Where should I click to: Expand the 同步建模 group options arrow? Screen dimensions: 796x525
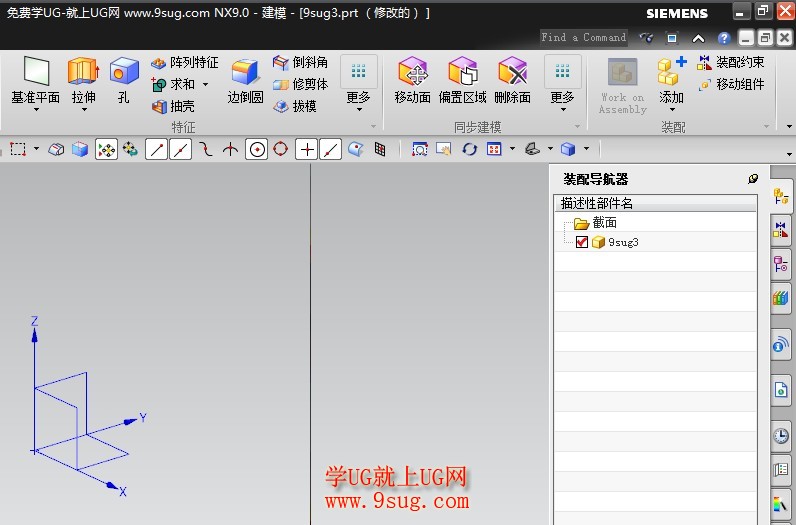click(x=577, y=126)
